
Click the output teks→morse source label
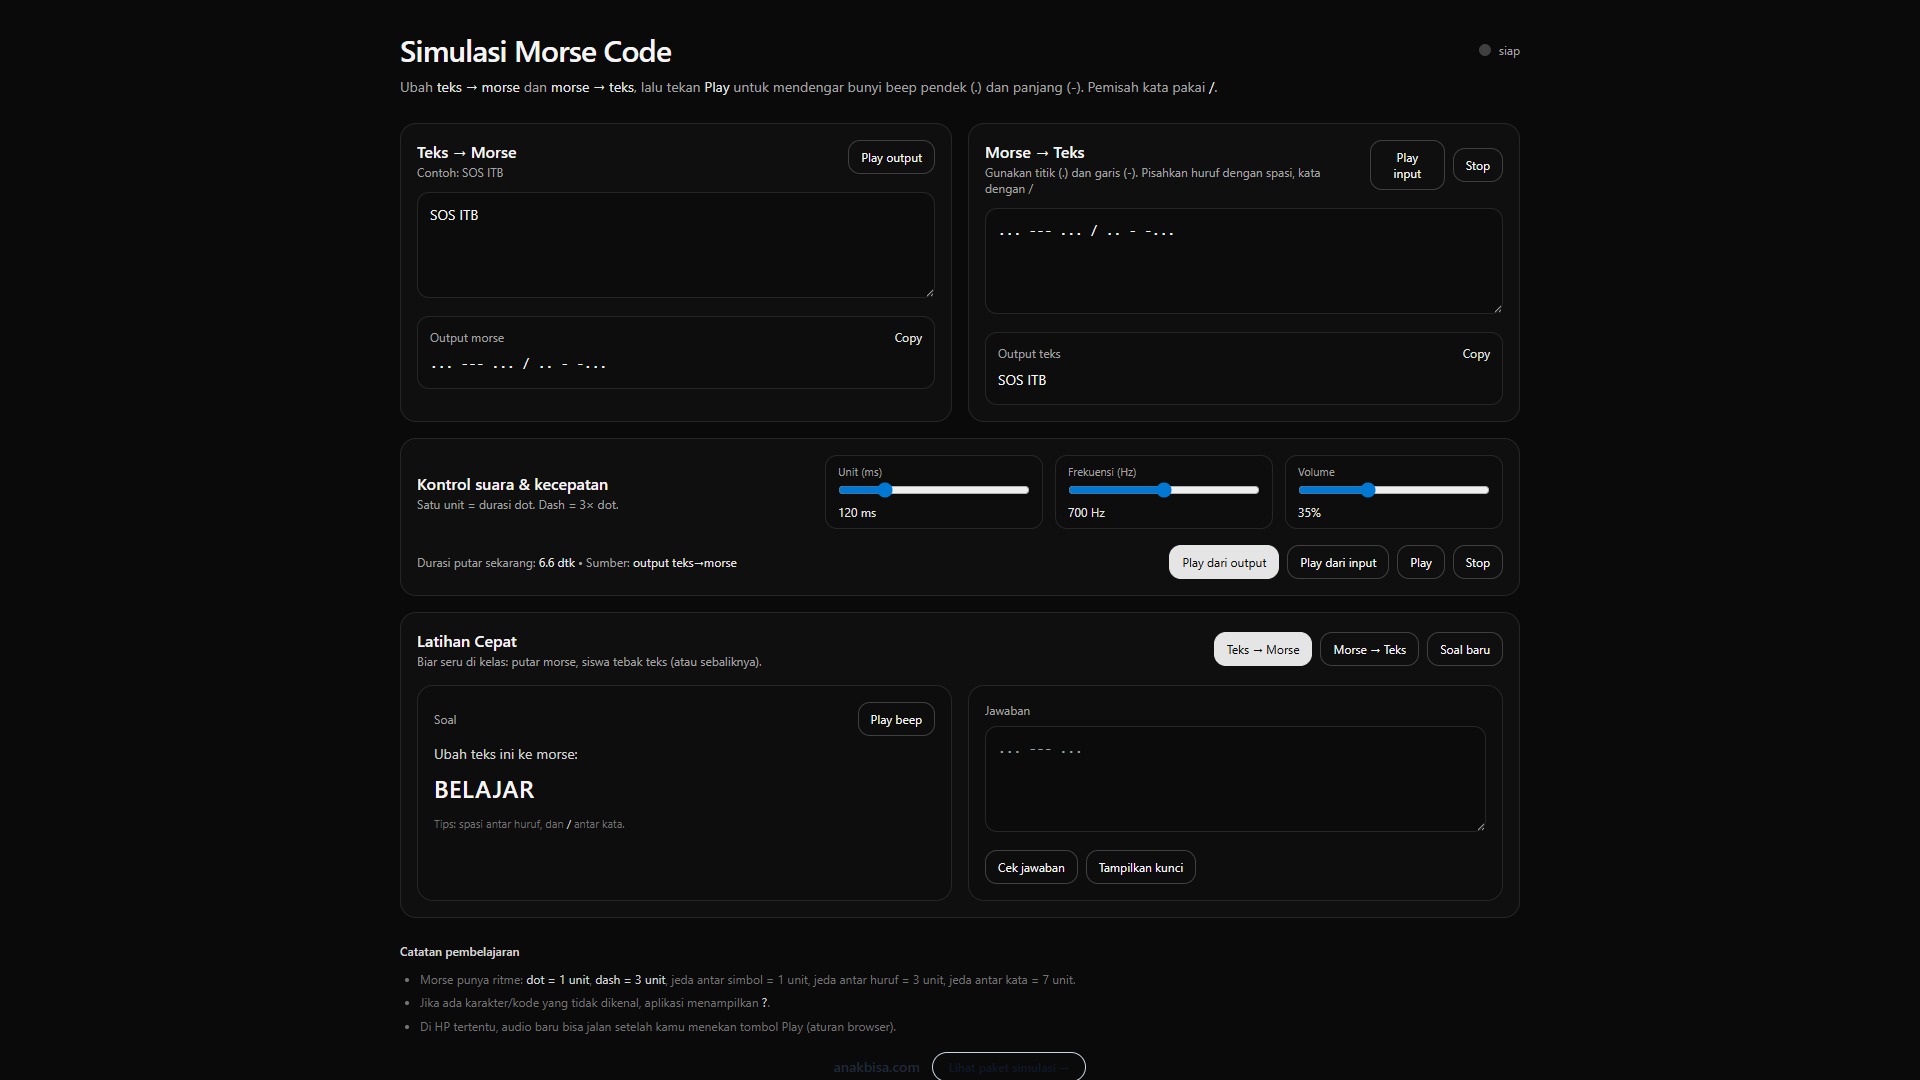(x=685, y=563)
